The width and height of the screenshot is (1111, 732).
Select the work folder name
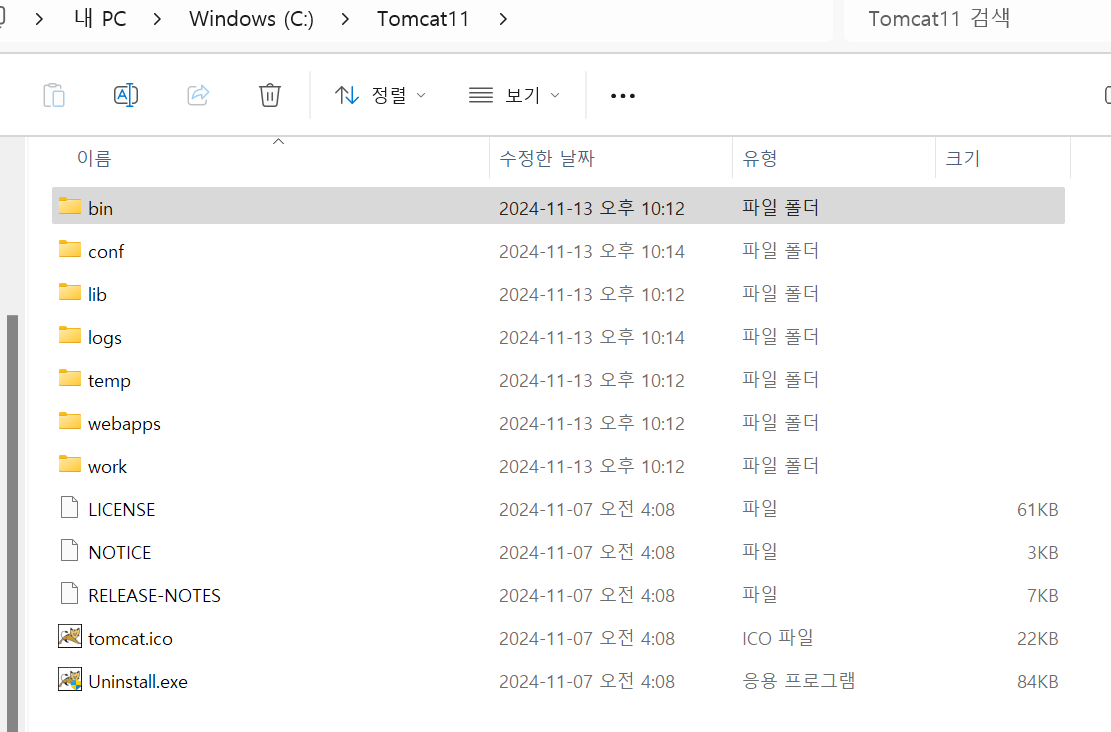tap(108, 467)
